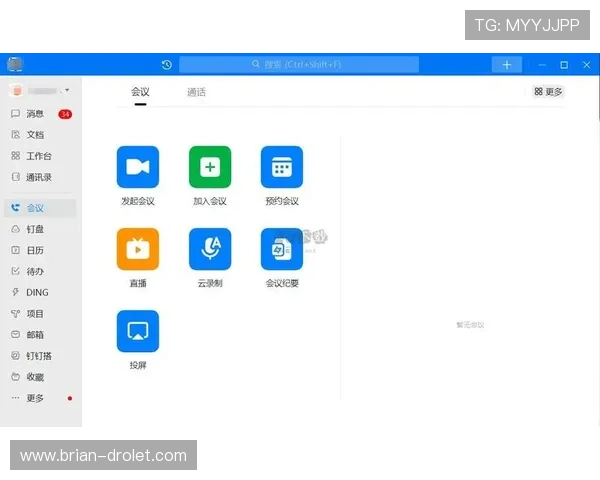
Task: Open 会议纪要 meeting minutes icon
Action: (x=282, y=249)
